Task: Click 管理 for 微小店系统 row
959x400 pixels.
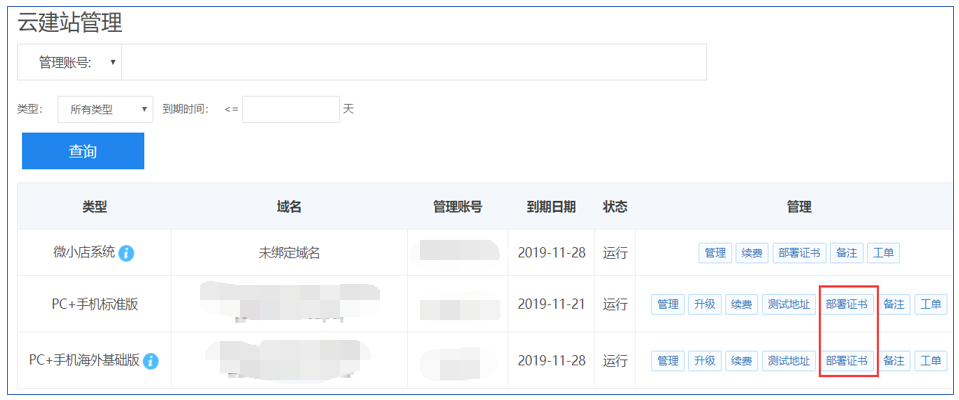Action: click(715, 253)
